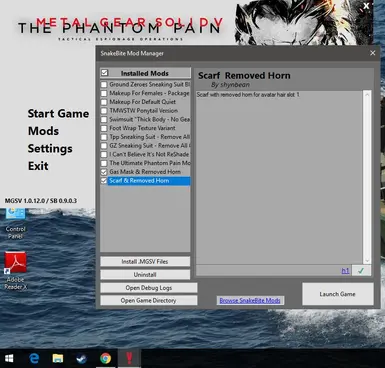Open Settings in launcher menu
Viewport: 385px width, 368px height.
point(50,149)
